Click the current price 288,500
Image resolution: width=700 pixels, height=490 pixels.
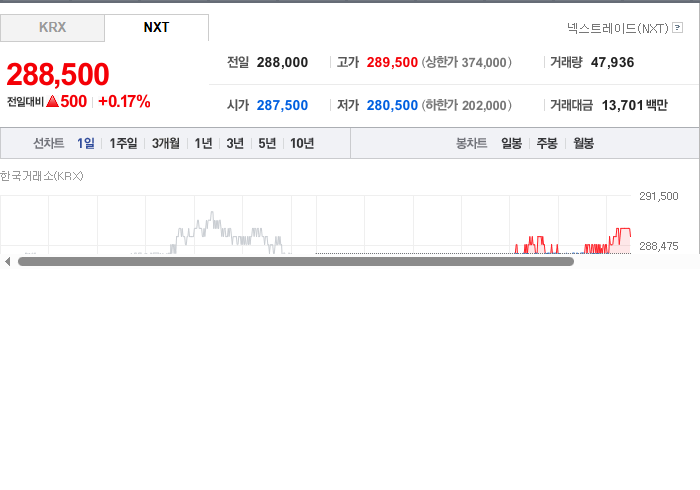tap(58, 74)
